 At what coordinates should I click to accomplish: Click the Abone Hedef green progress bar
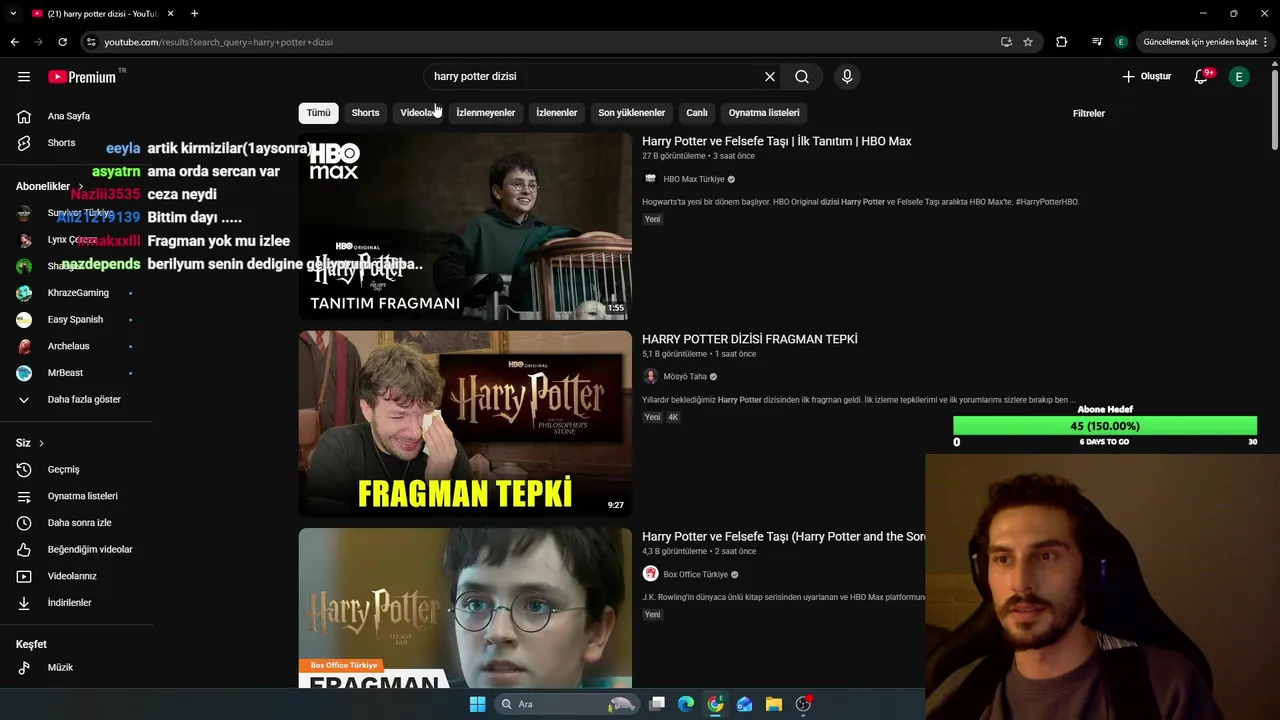[1105, 426]
